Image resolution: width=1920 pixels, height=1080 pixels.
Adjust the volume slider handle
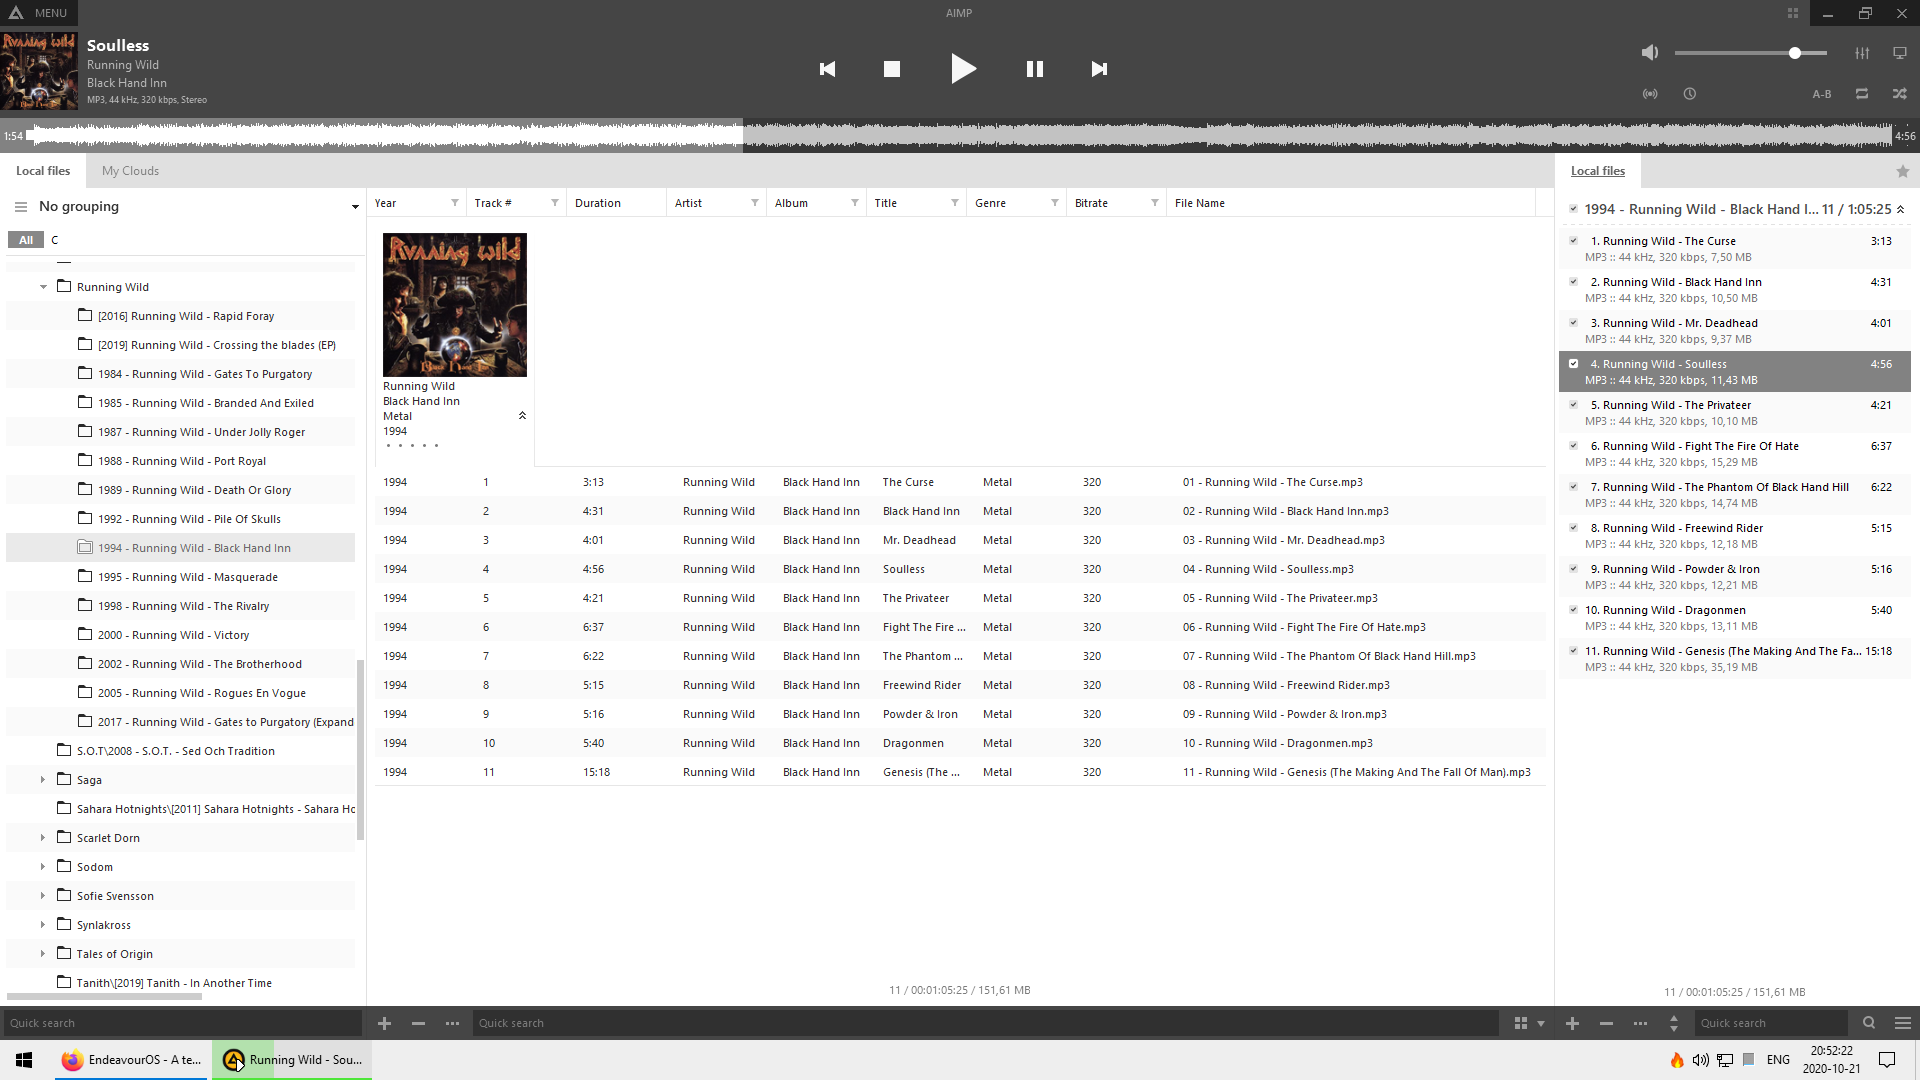[x=1795, y=53]
